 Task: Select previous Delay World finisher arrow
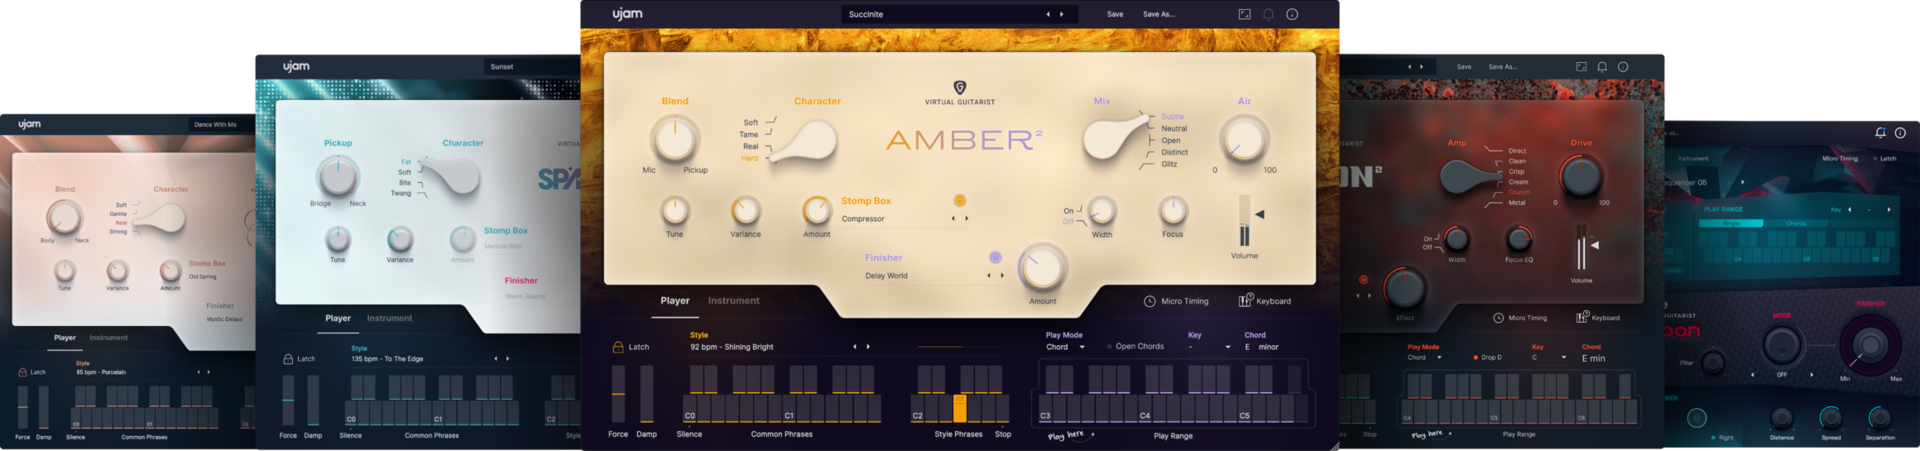click(x=989, y=276)
